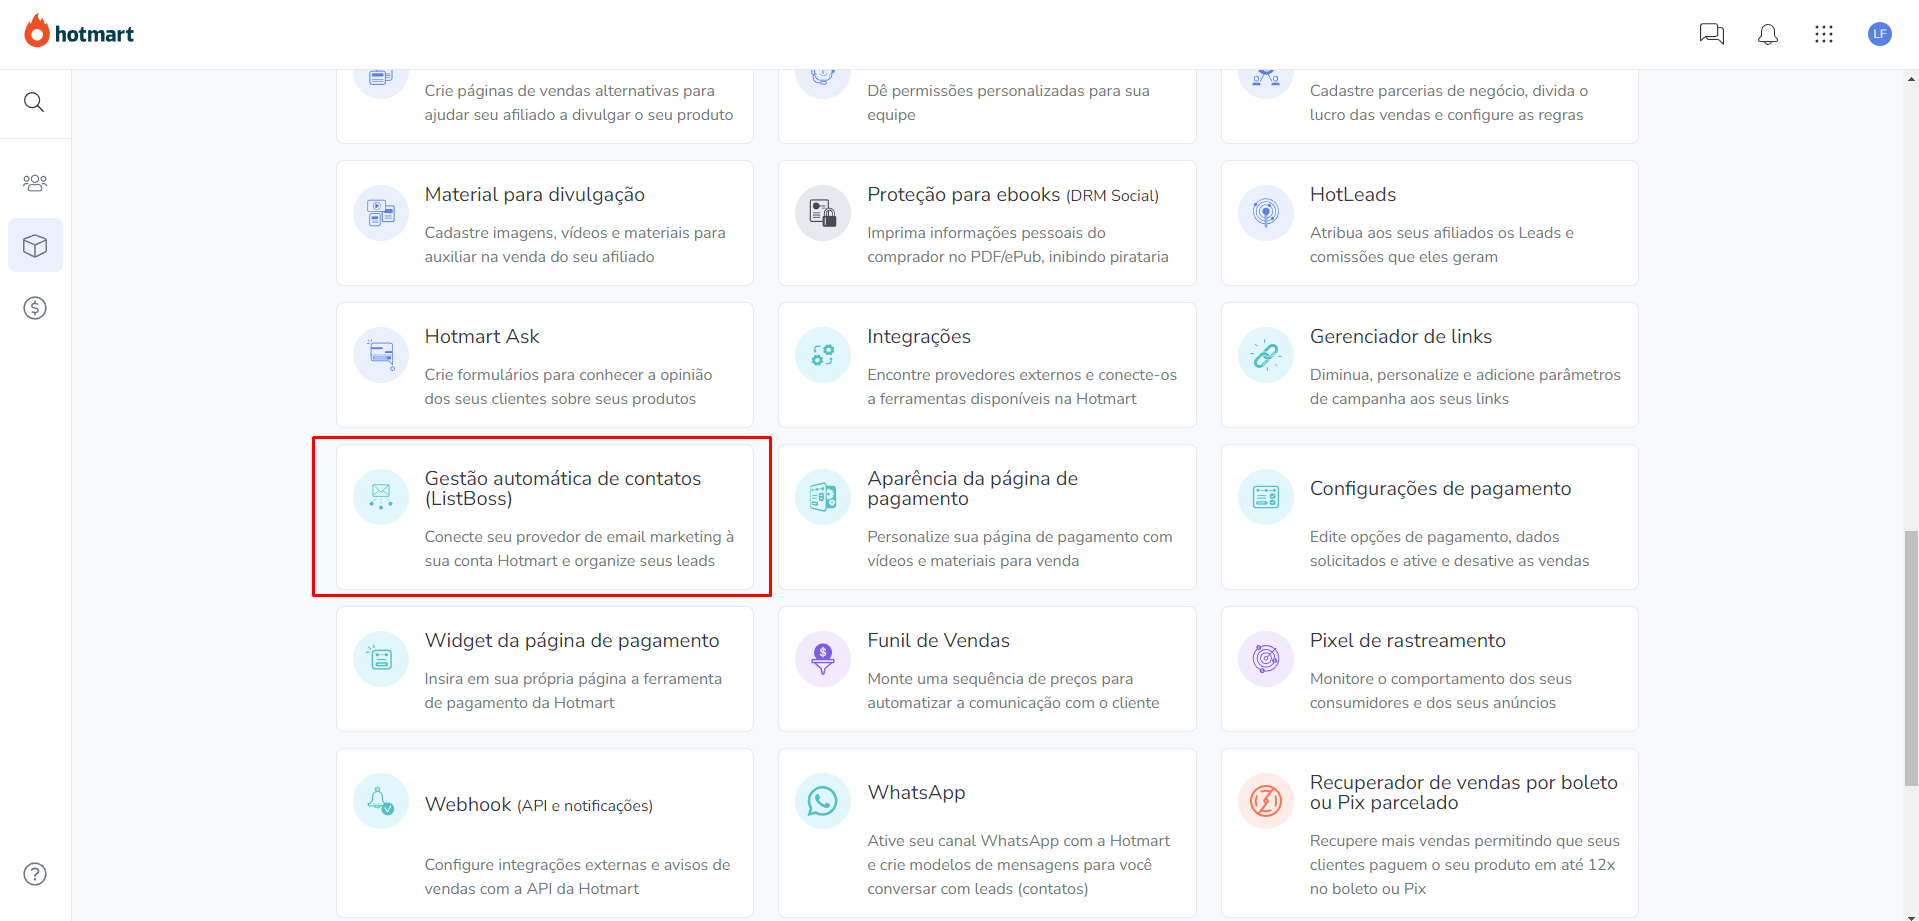Open the Funil de Vendas title
Viewport: 1919px width, 921px height.
[x=939, y=641]
